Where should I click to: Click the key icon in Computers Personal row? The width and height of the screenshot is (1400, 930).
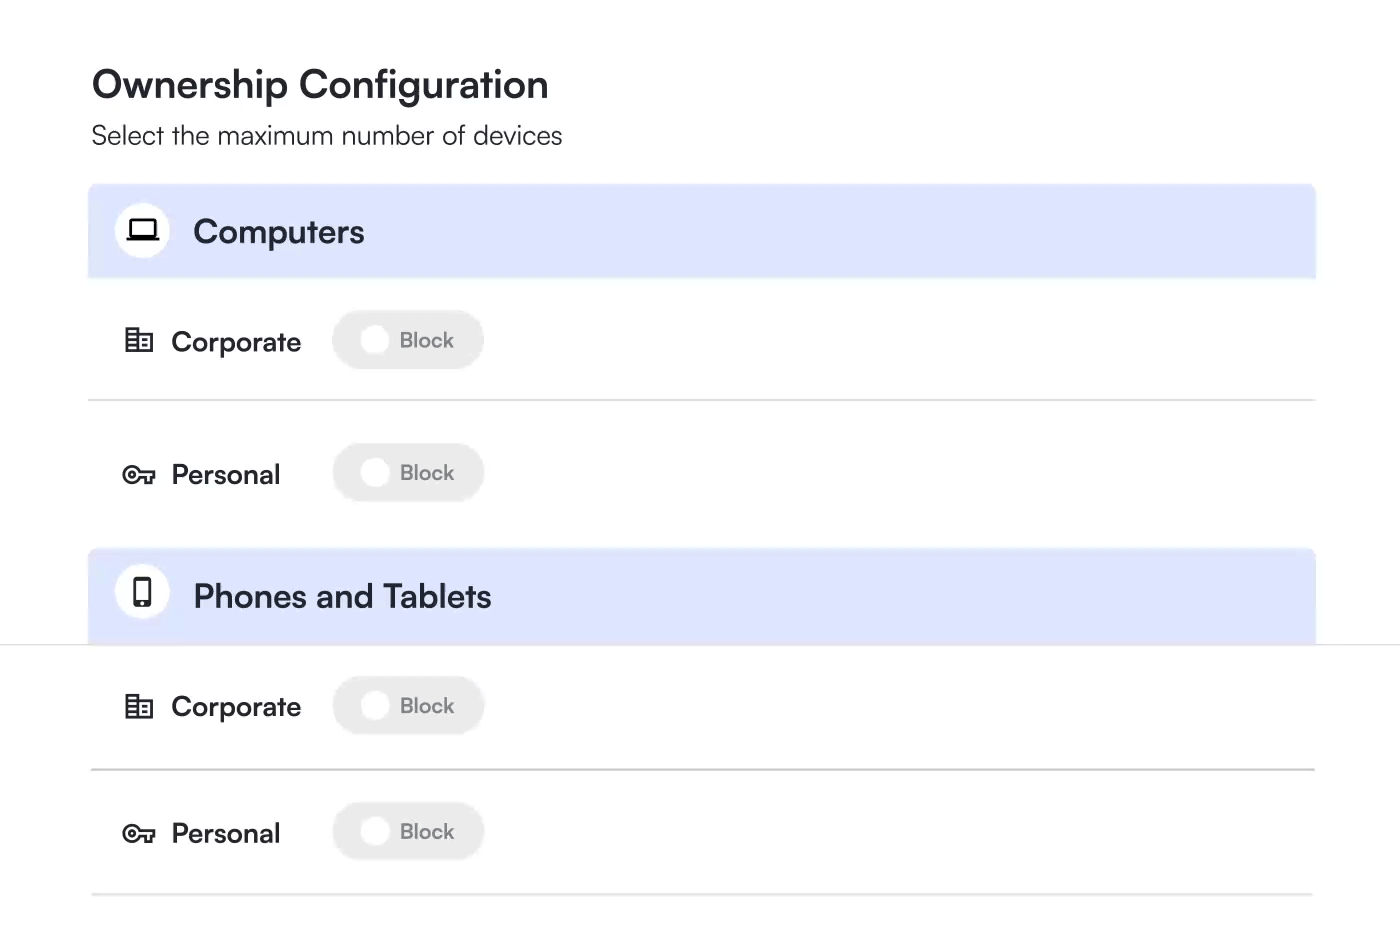[139, 475]
